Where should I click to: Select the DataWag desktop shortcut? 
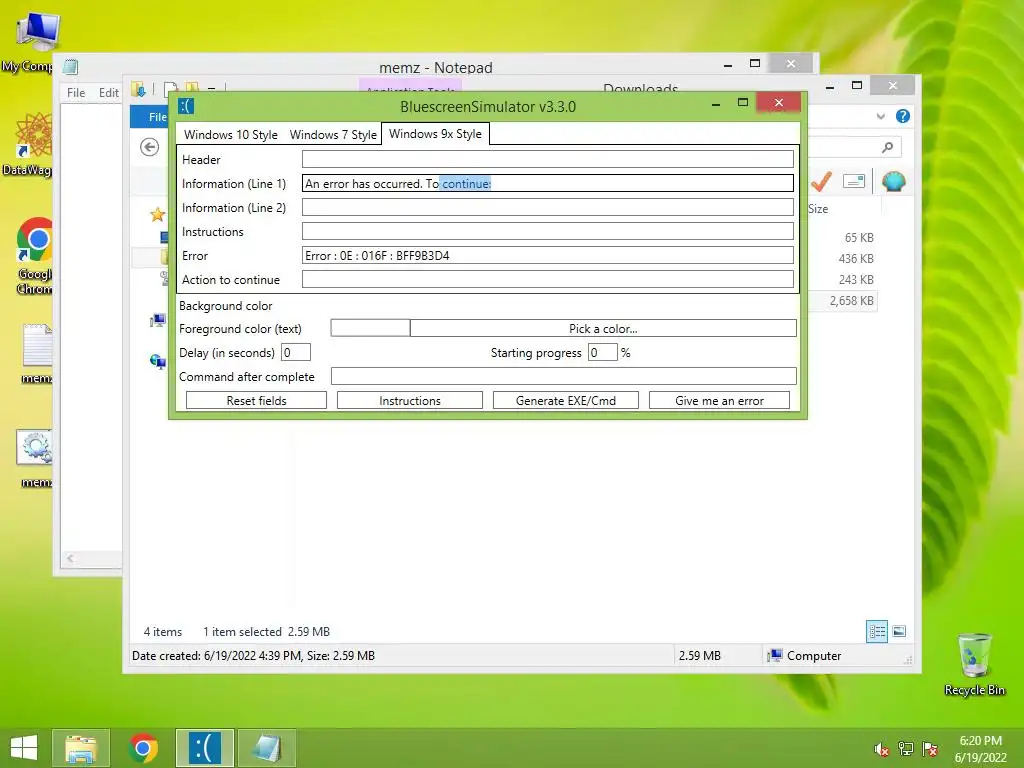pos(27,144)
